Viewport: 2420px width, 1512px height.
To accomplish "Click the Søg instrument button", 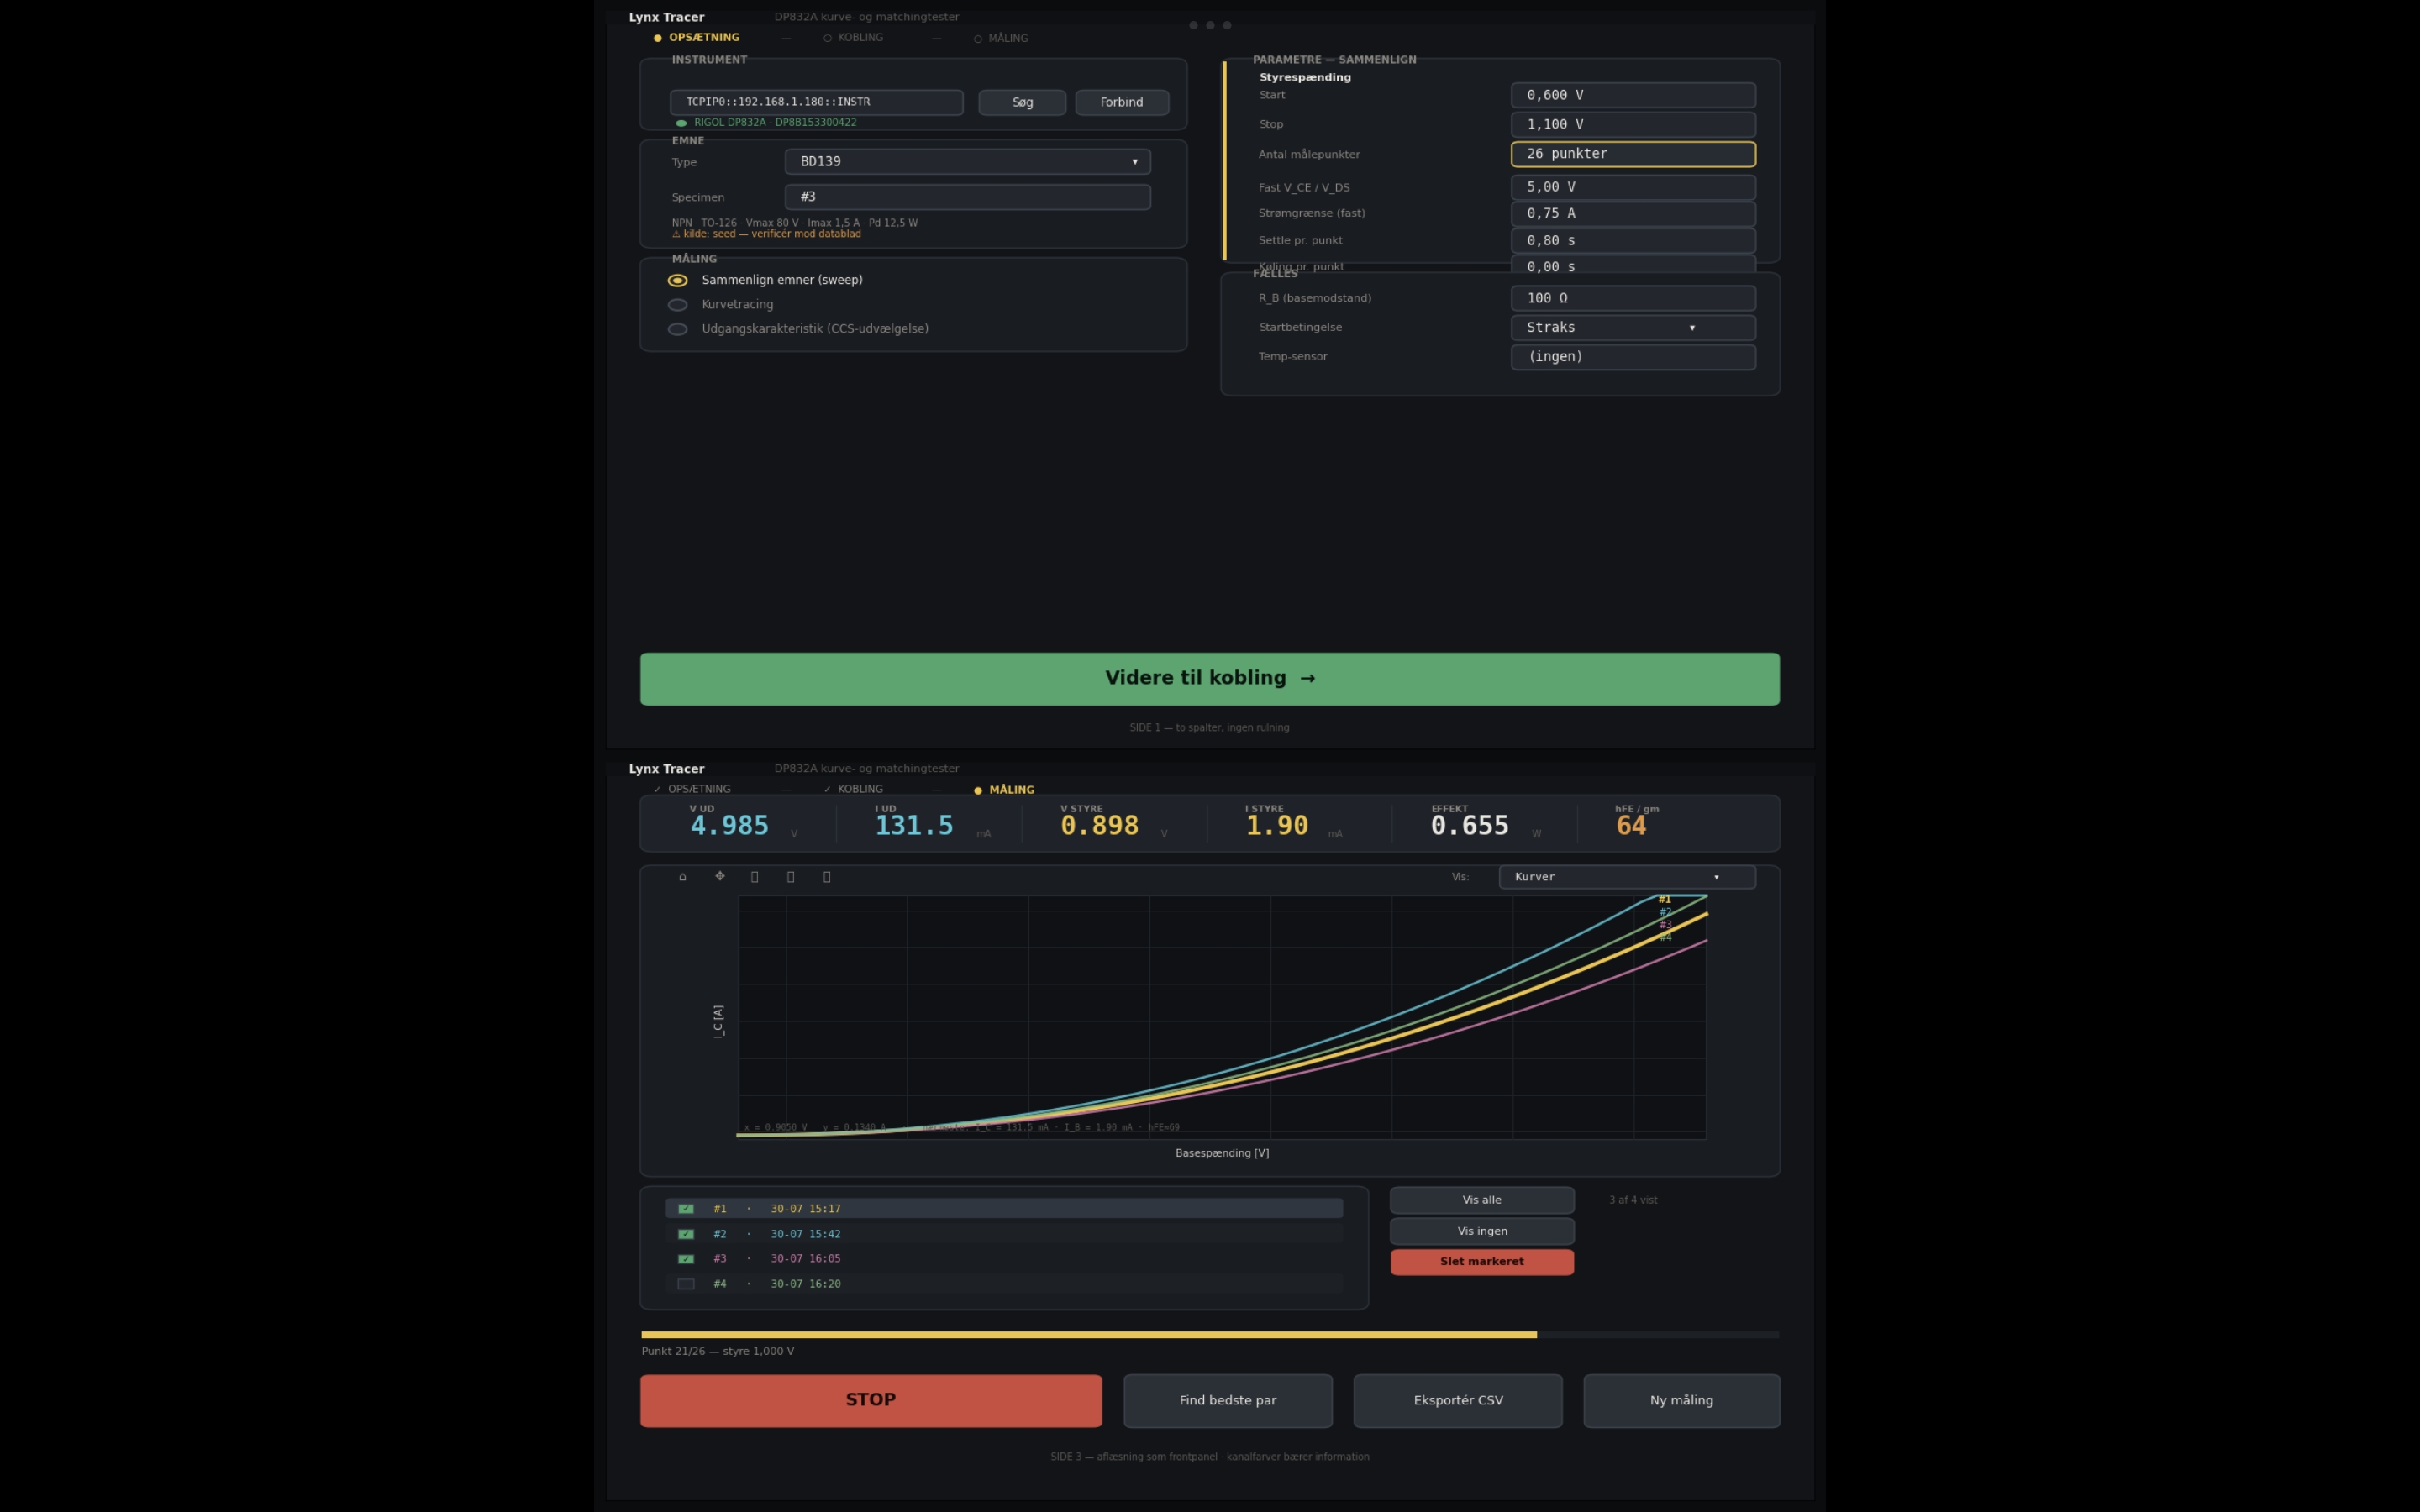I will tap(1022, 103).
